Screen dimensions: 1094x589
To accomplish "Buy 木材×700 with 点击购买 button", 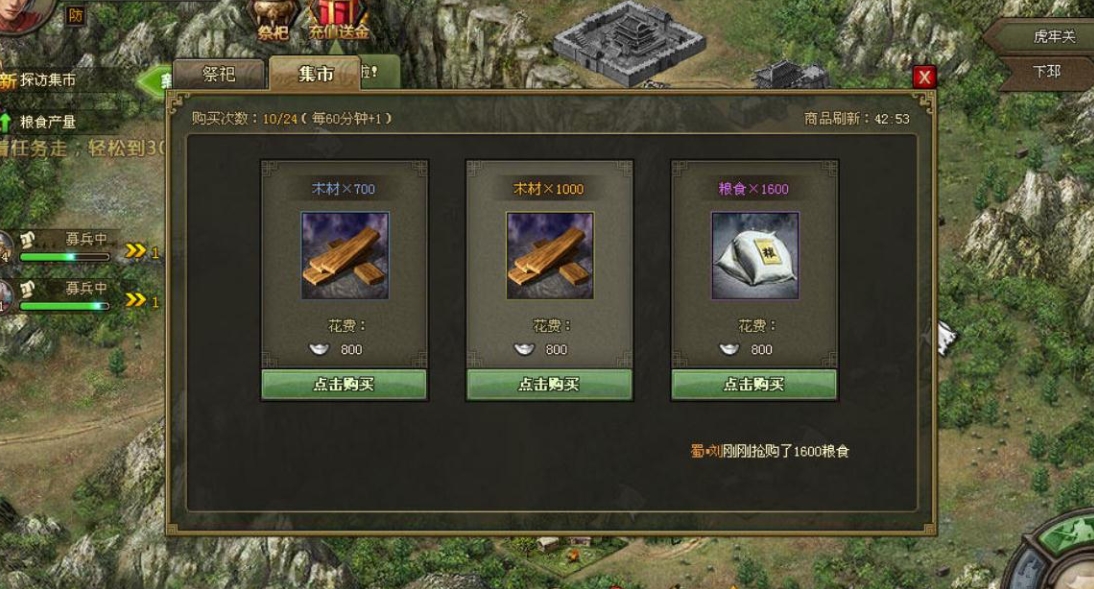I will 344,385.
